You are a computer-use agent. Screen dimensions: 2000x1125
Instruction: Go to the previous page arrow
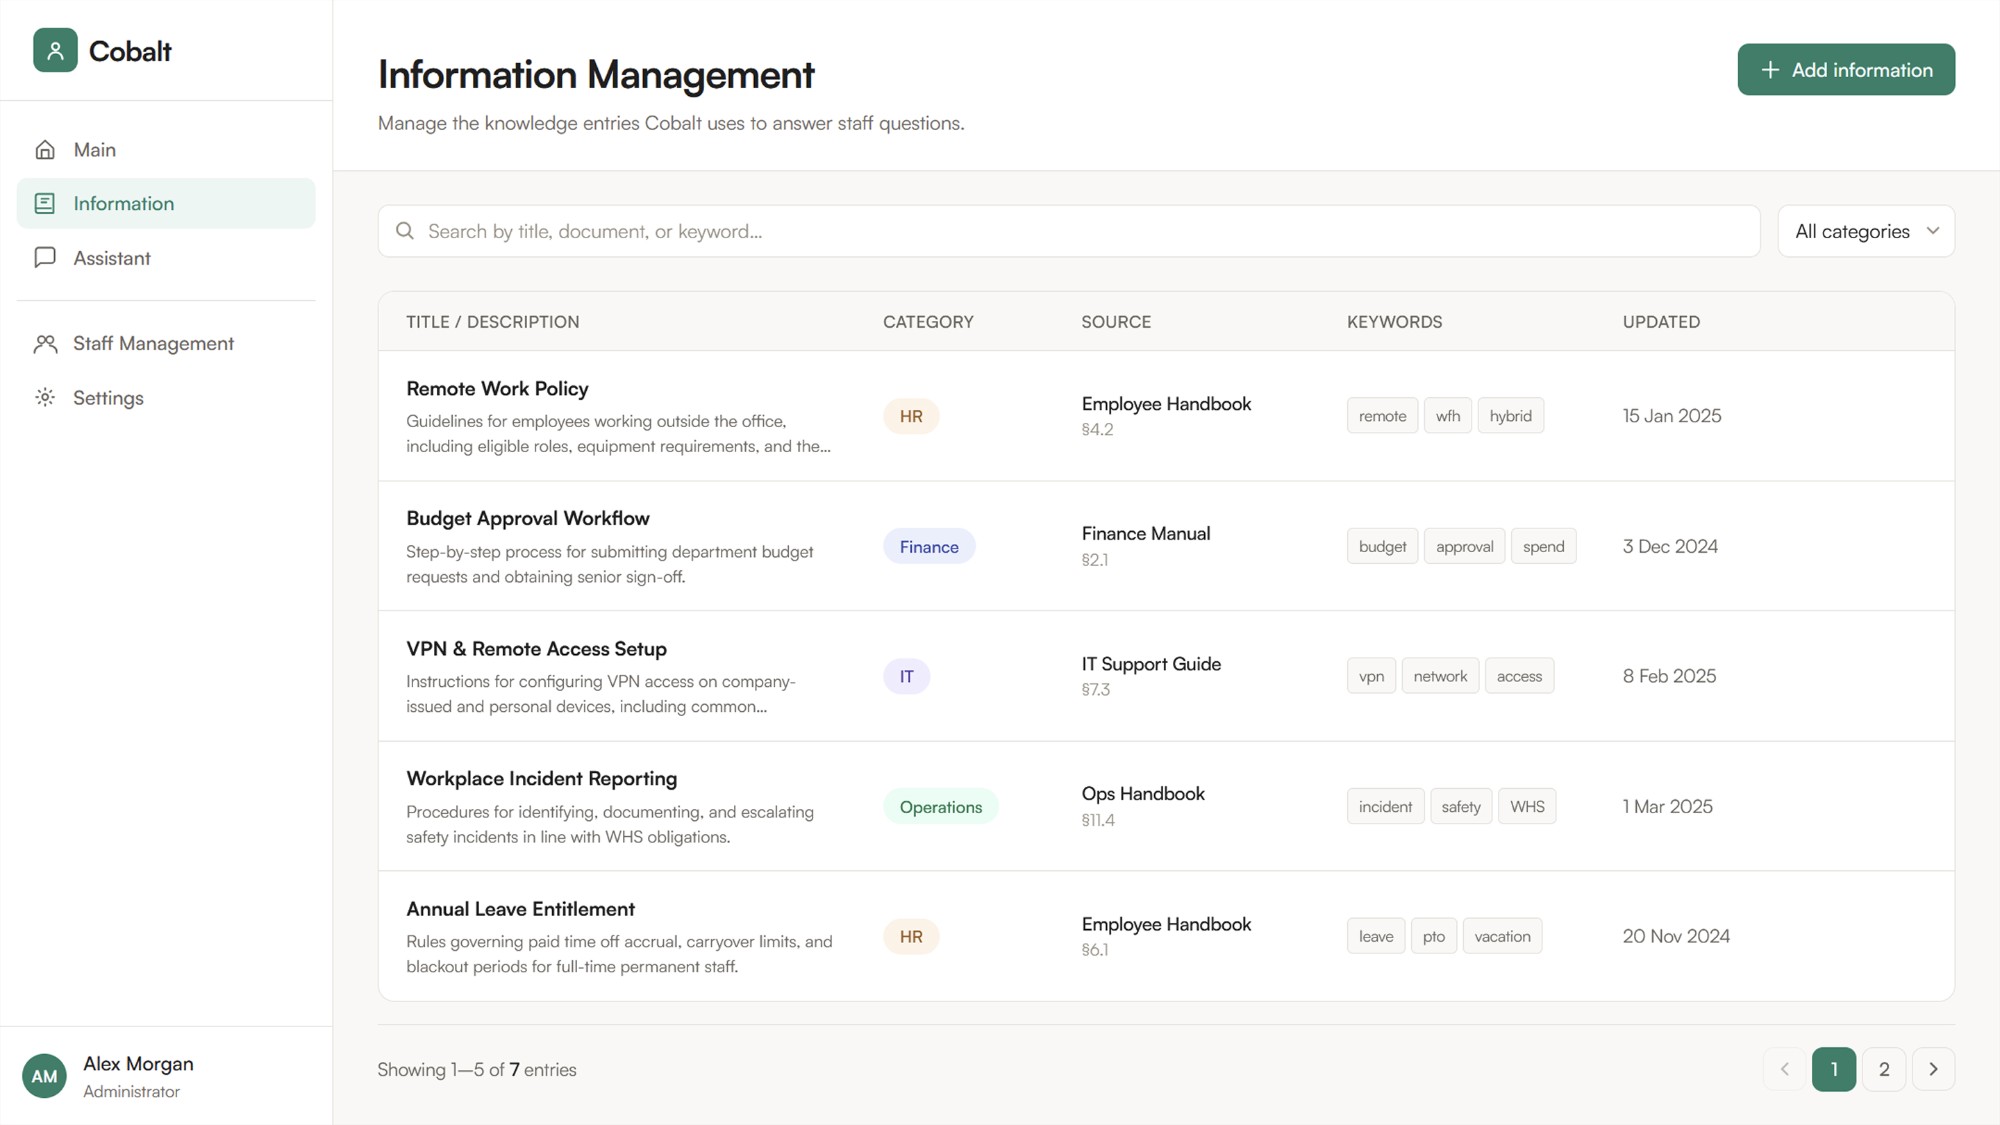(1784, 1069)
